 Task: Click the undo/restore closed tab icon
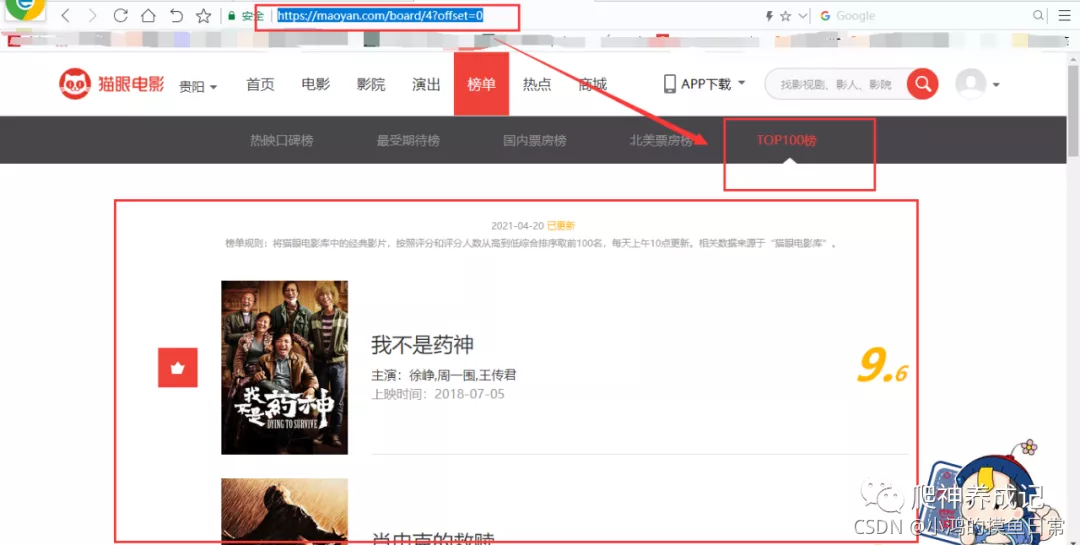click(176, 15)
